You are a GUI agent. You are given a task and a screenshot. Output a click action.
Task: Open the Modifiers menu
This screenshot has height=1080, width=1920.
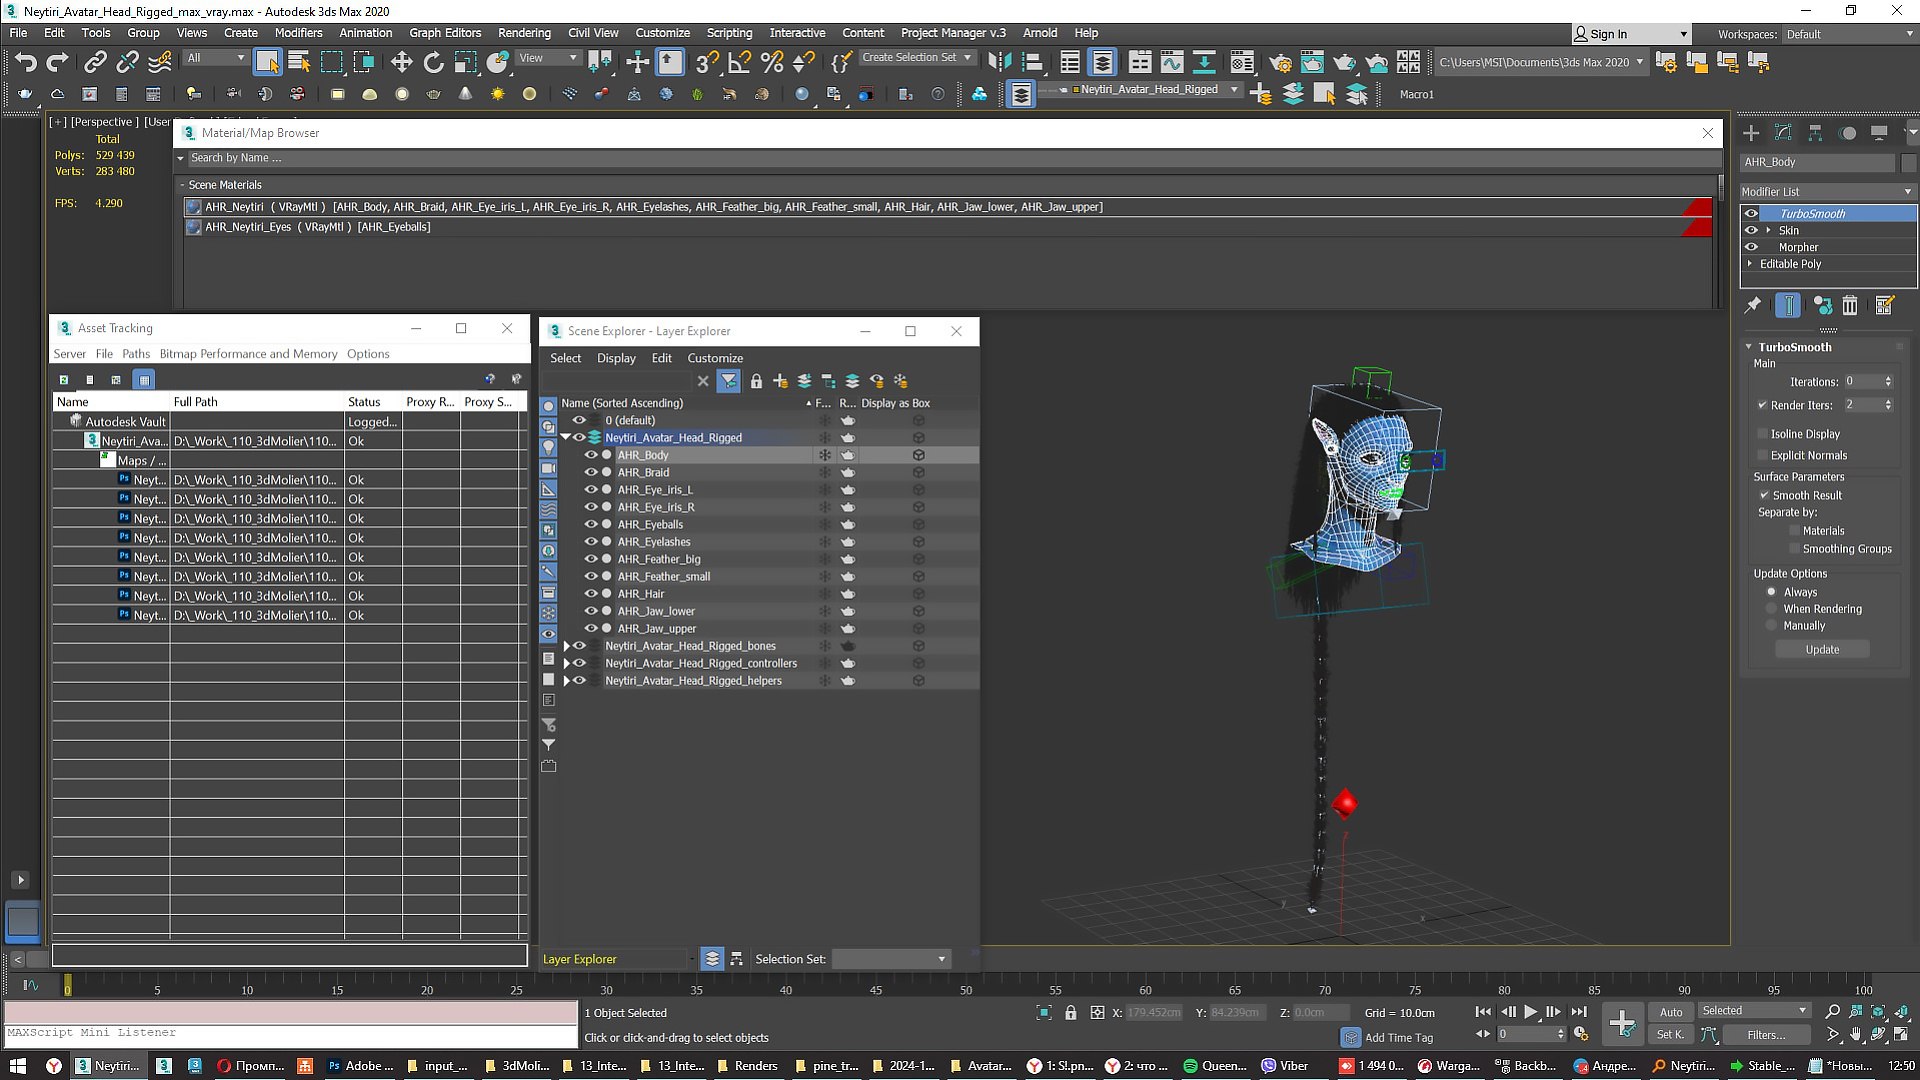tap(298, 33)
